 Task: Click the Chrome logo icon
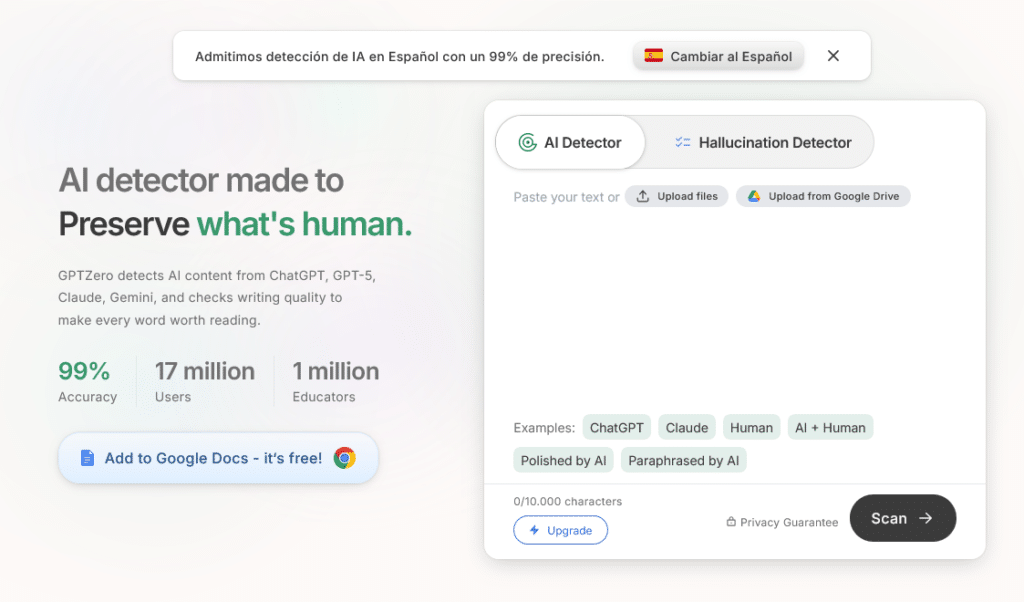tap(345, 458)
